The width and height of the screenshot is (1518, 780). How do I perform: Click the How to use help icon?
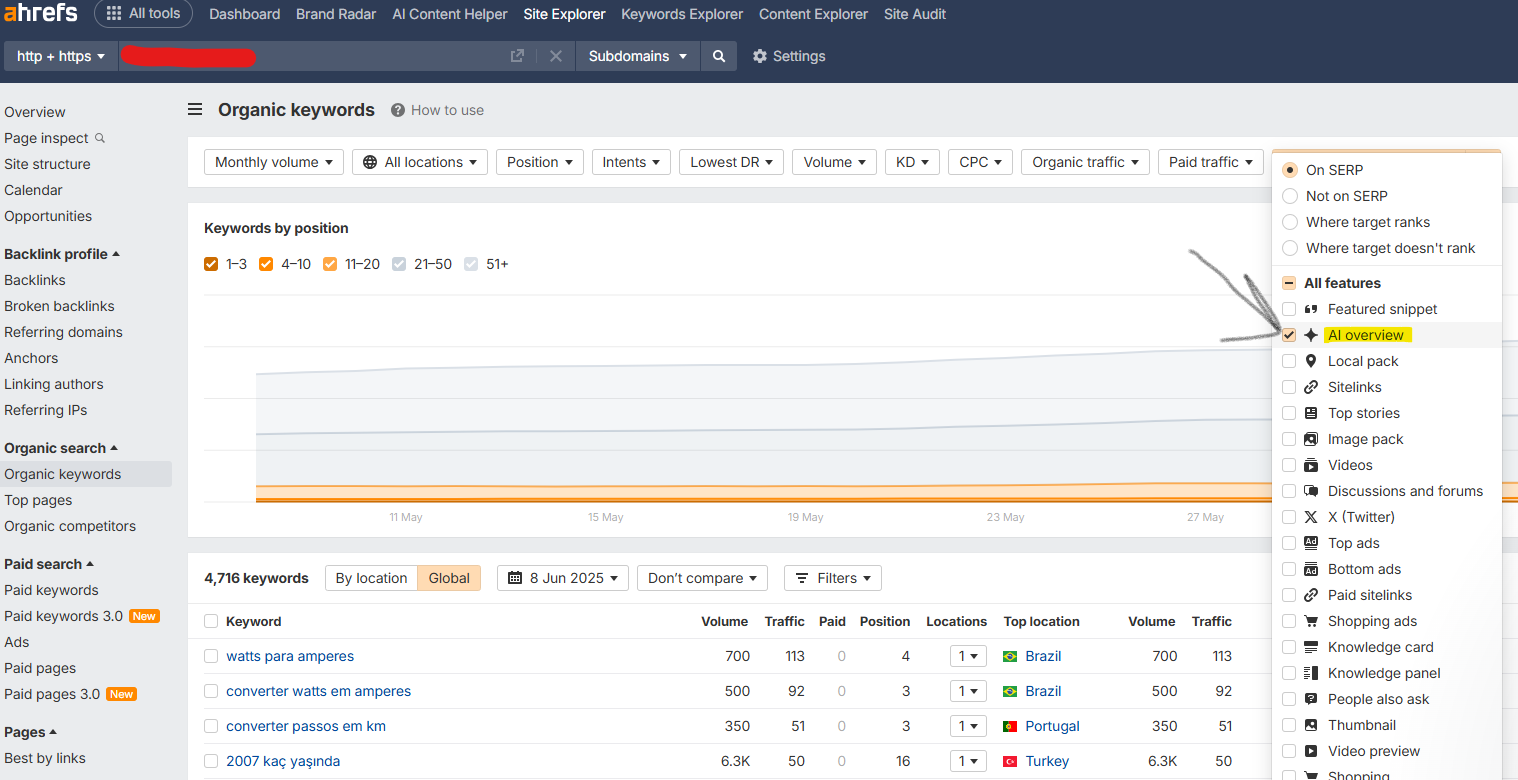click(398, 110)
